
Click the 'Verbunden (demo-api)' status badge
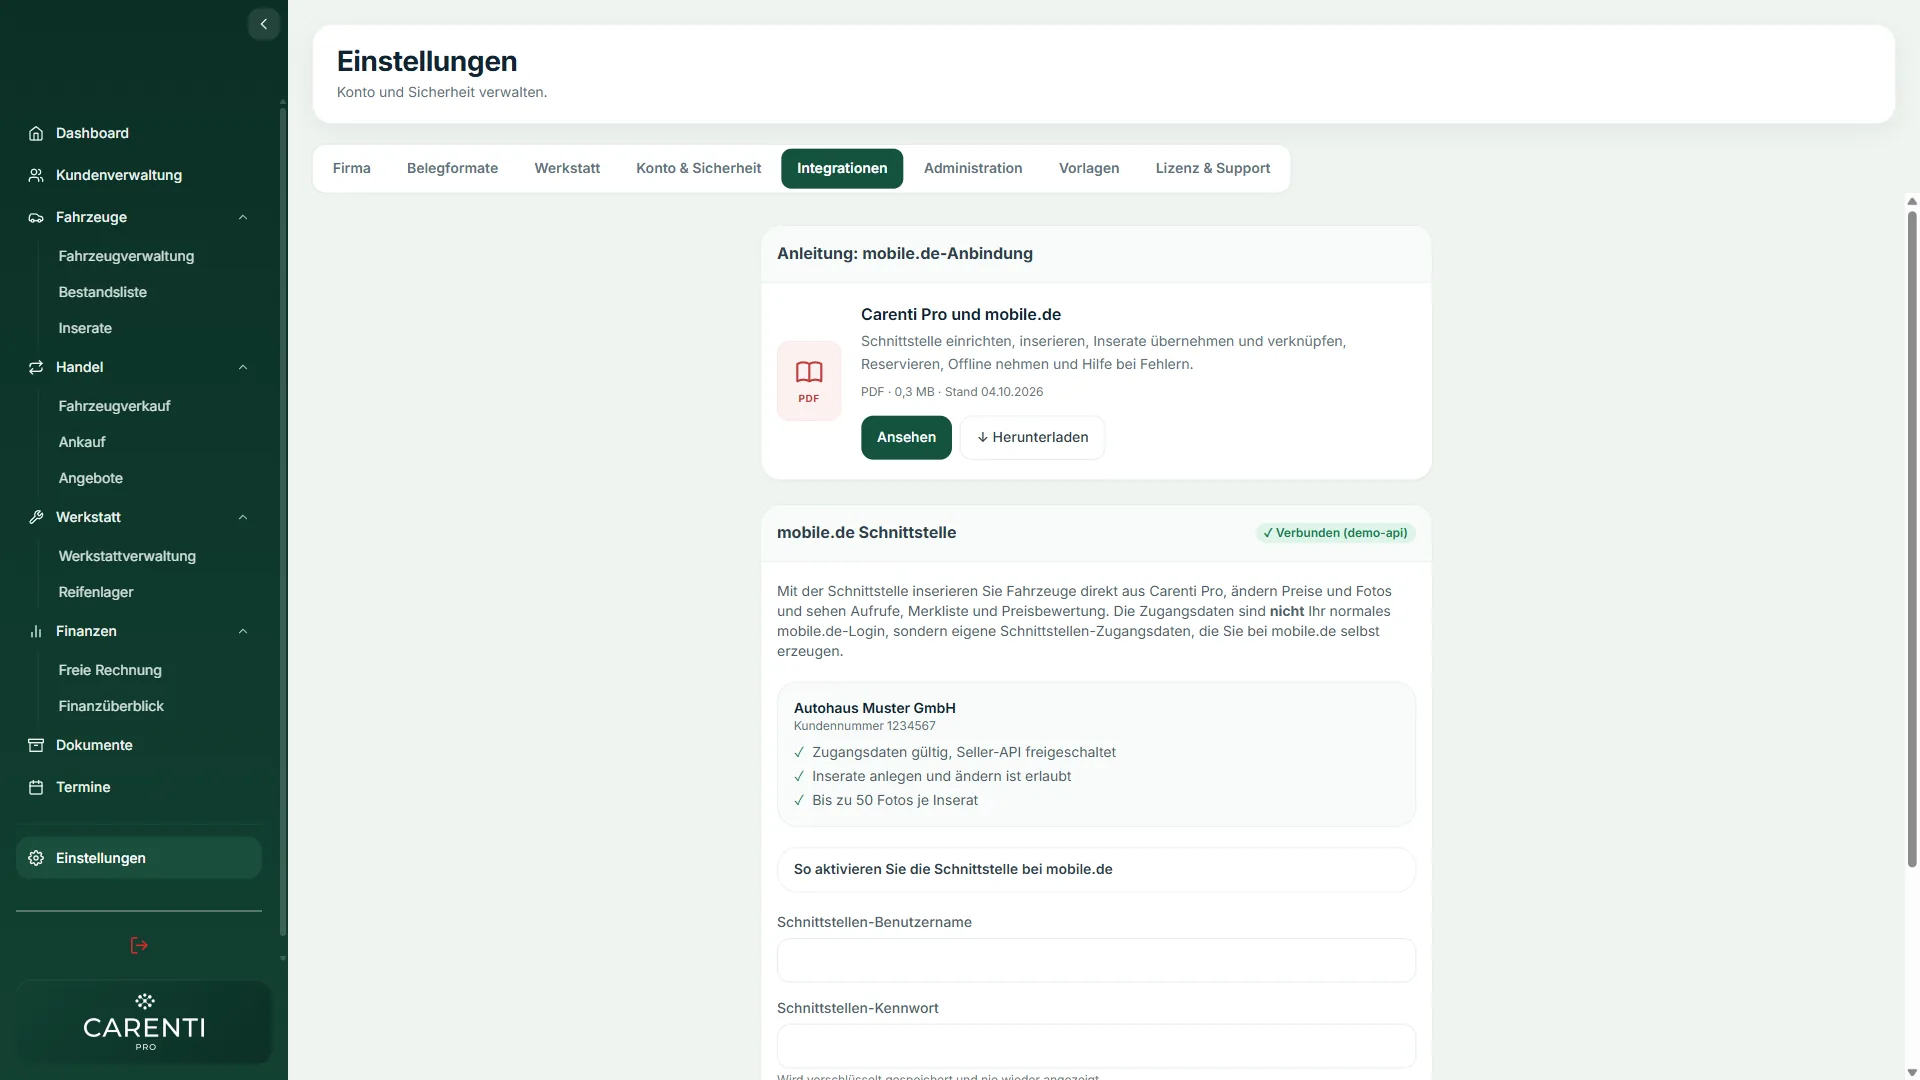pyautogui.click(x=1335, y=533)
